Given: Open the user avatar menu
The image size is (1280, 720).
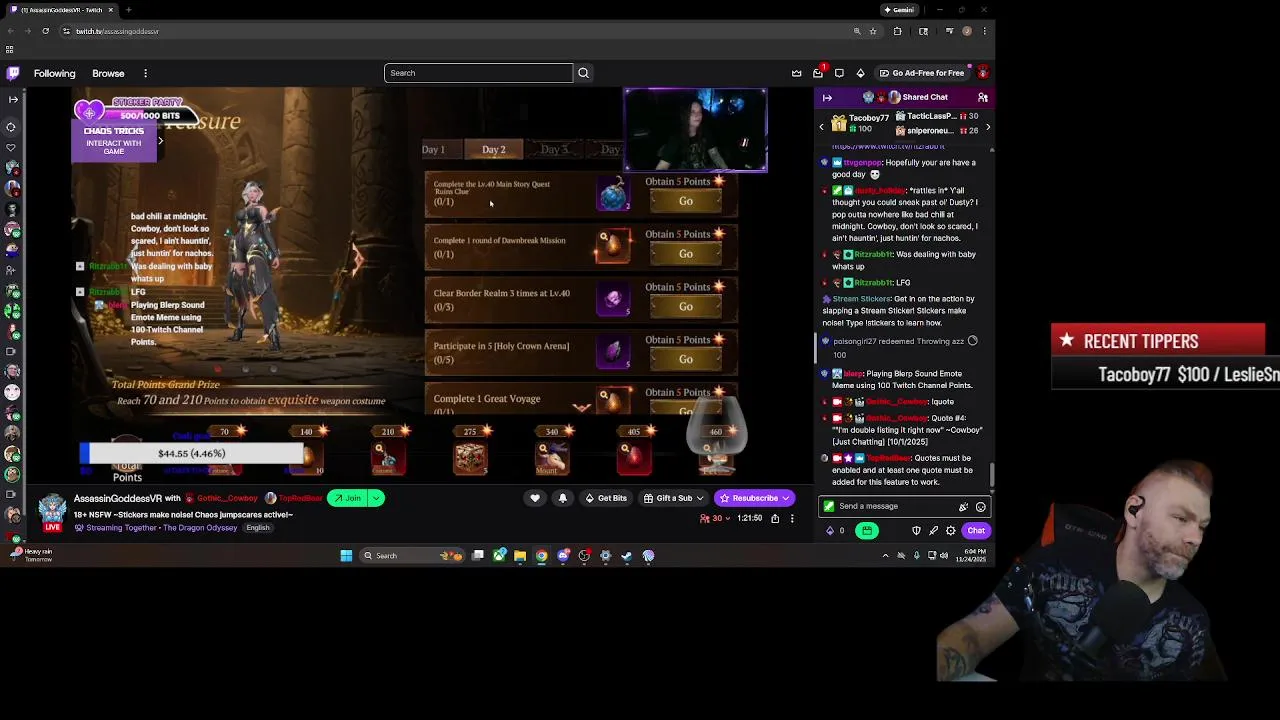Looking at the screenshot, I should point(982,73).
